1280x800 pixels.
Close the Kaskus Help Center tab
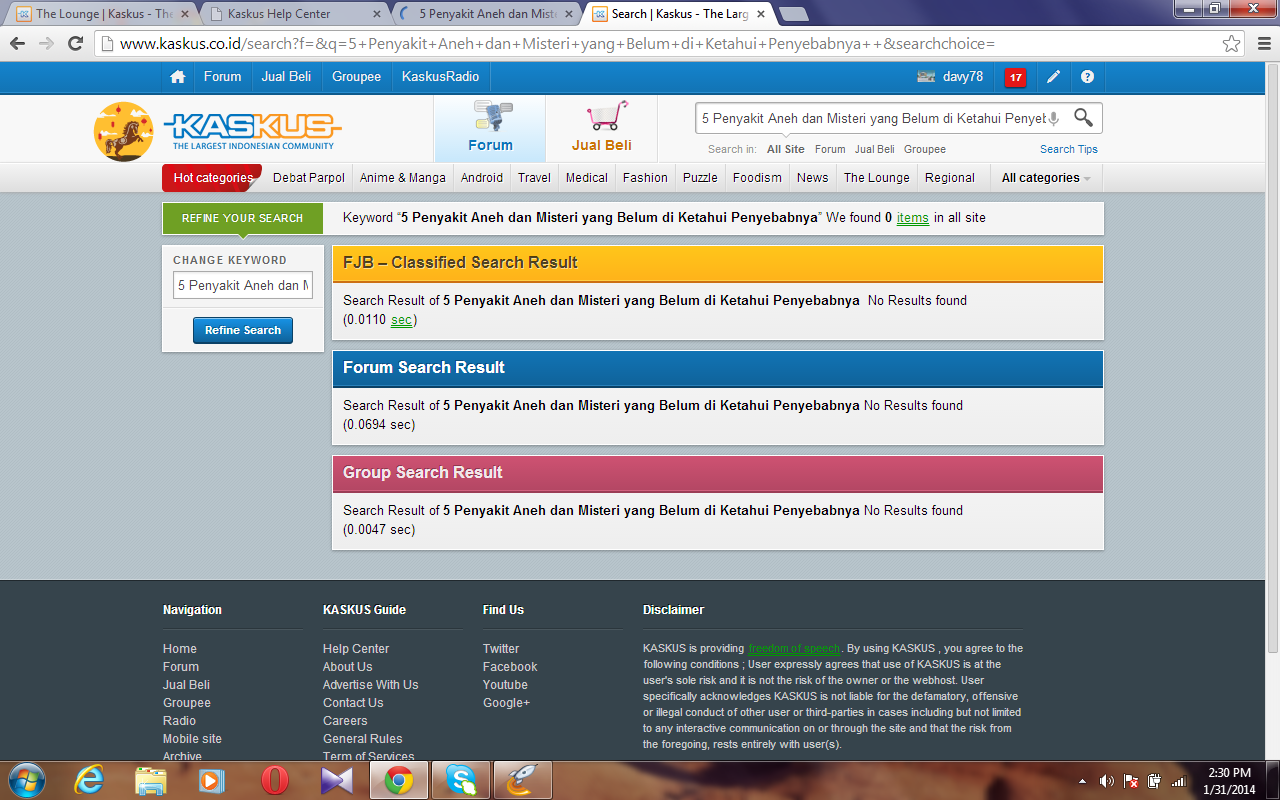click(x=376, y=14)
